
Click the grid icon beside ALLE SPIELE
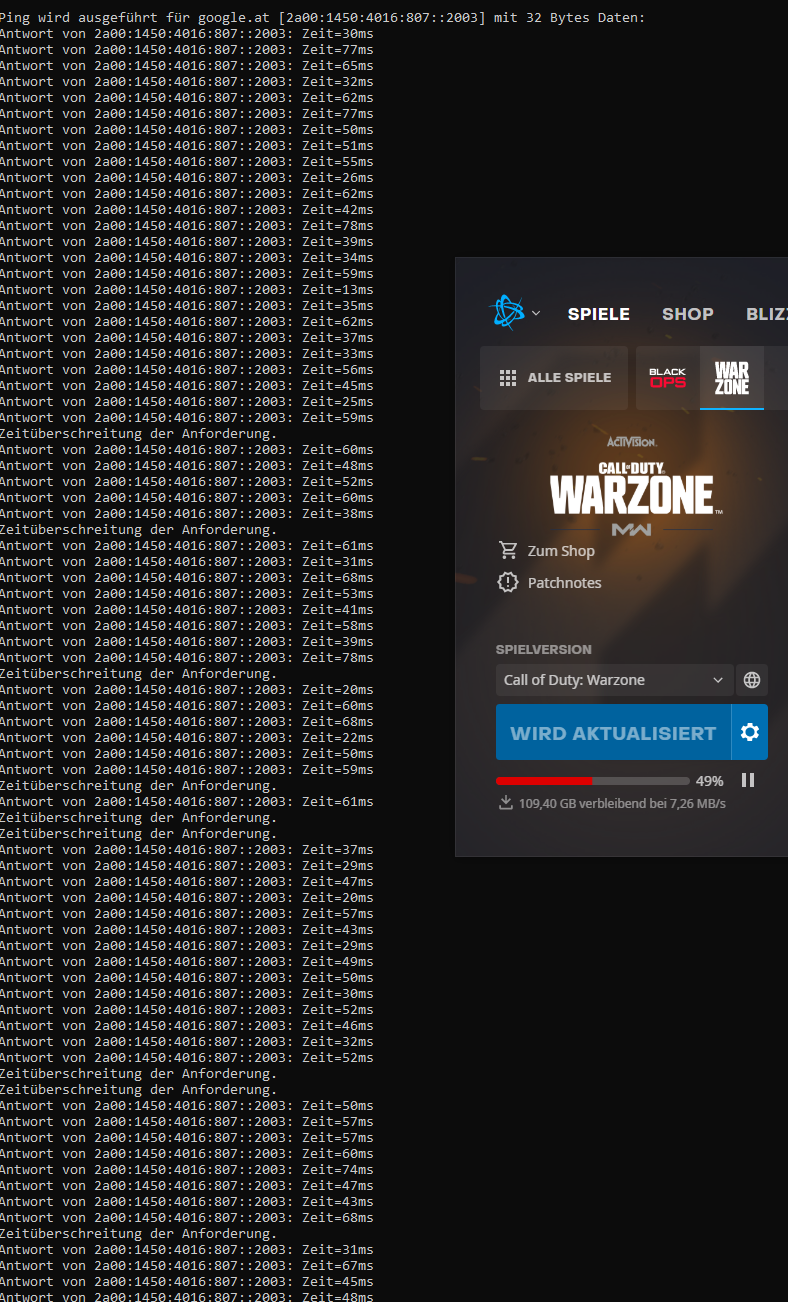click(508, 378)
